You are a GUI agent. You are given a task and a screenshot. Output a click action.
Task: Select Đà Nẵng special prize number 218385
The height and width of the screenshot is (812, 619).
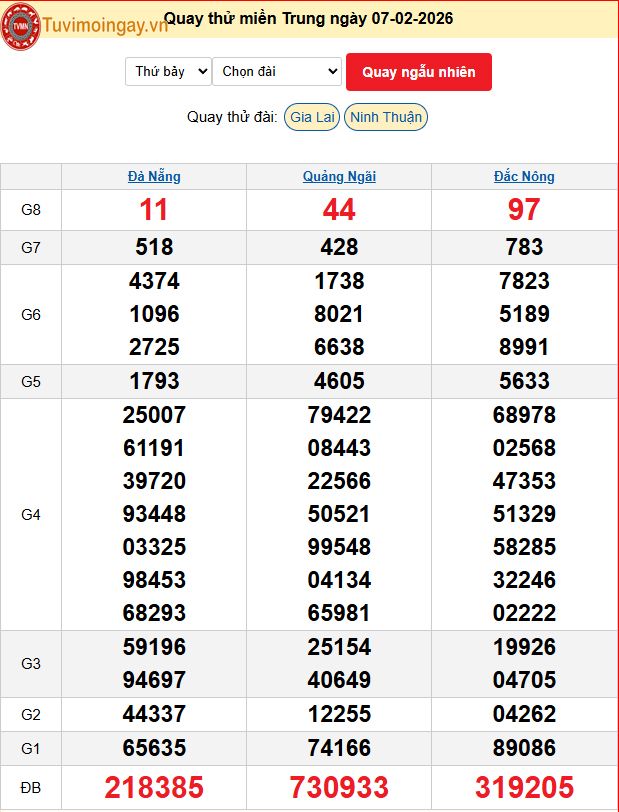tap(154, 788)
